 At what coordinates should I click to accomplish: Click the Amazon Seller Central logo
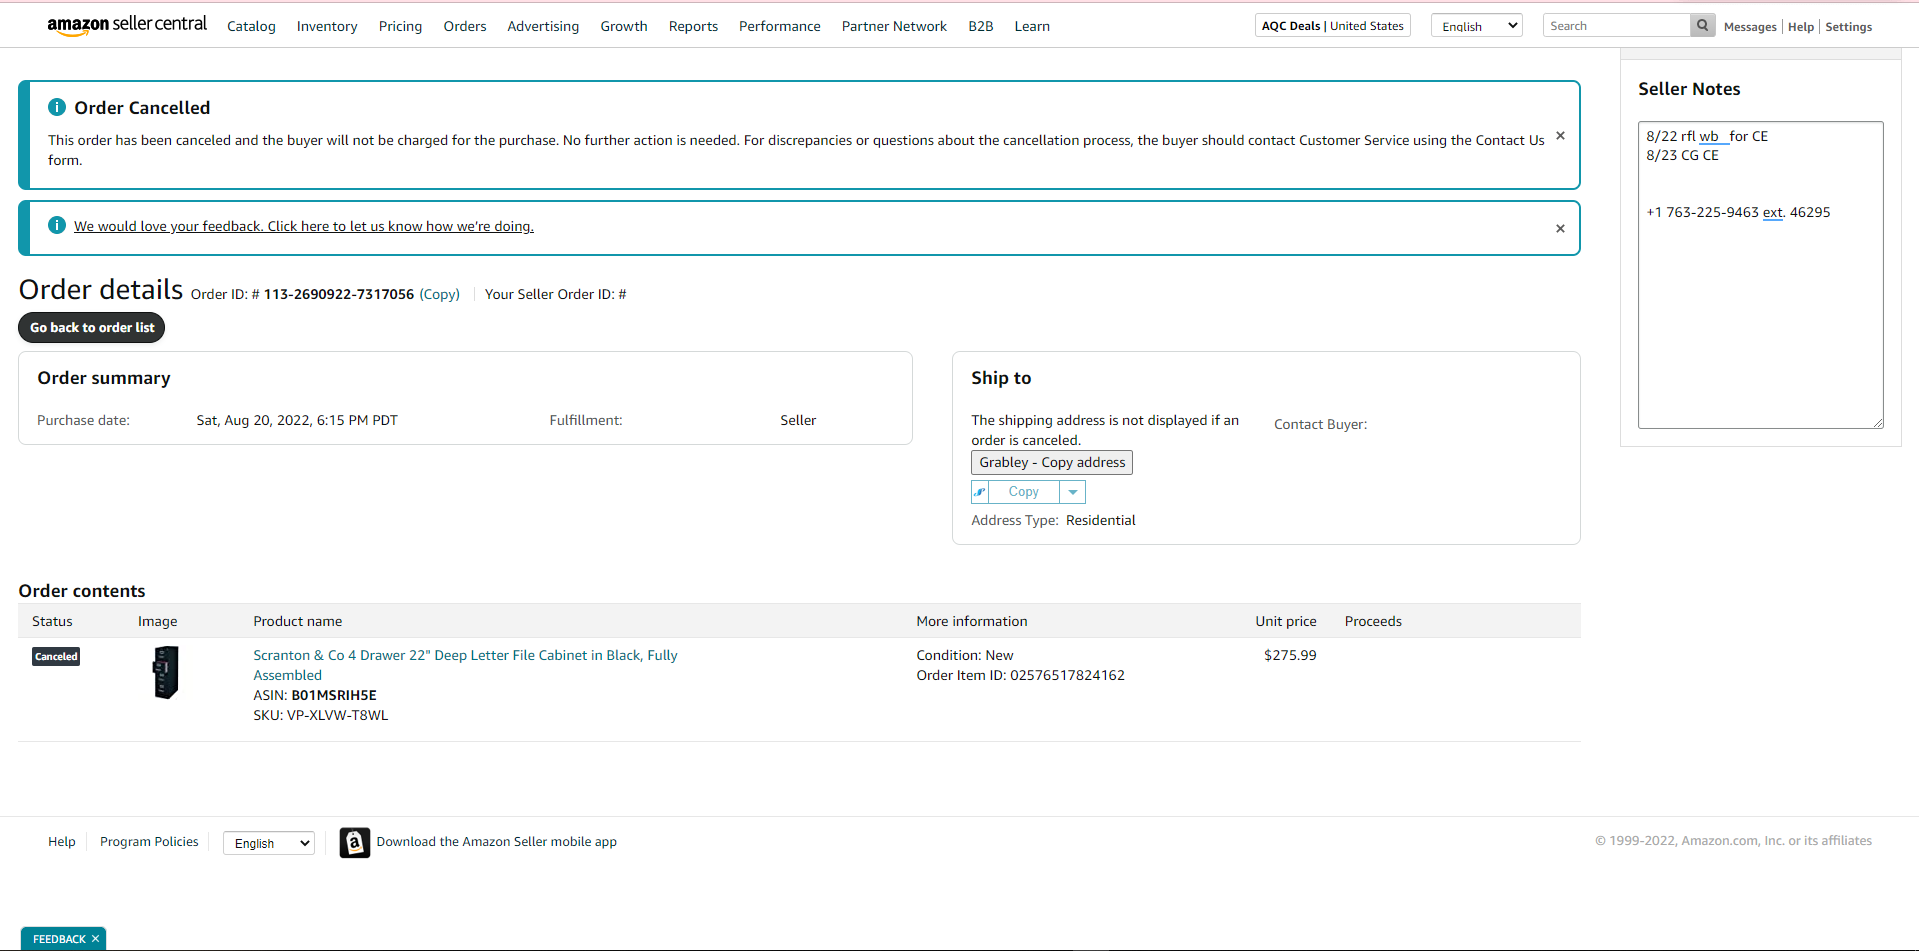(127, 25)
